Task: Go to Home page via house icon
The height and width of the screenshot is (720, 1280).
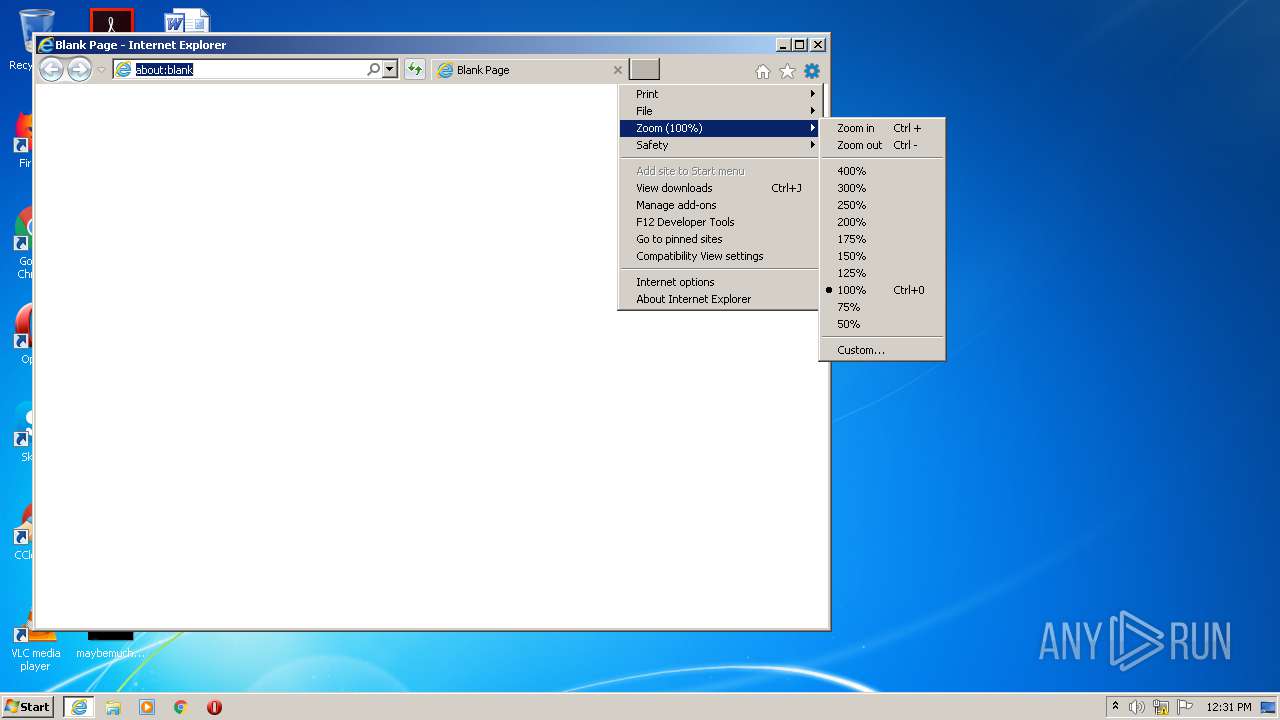Action: (763, 70)
